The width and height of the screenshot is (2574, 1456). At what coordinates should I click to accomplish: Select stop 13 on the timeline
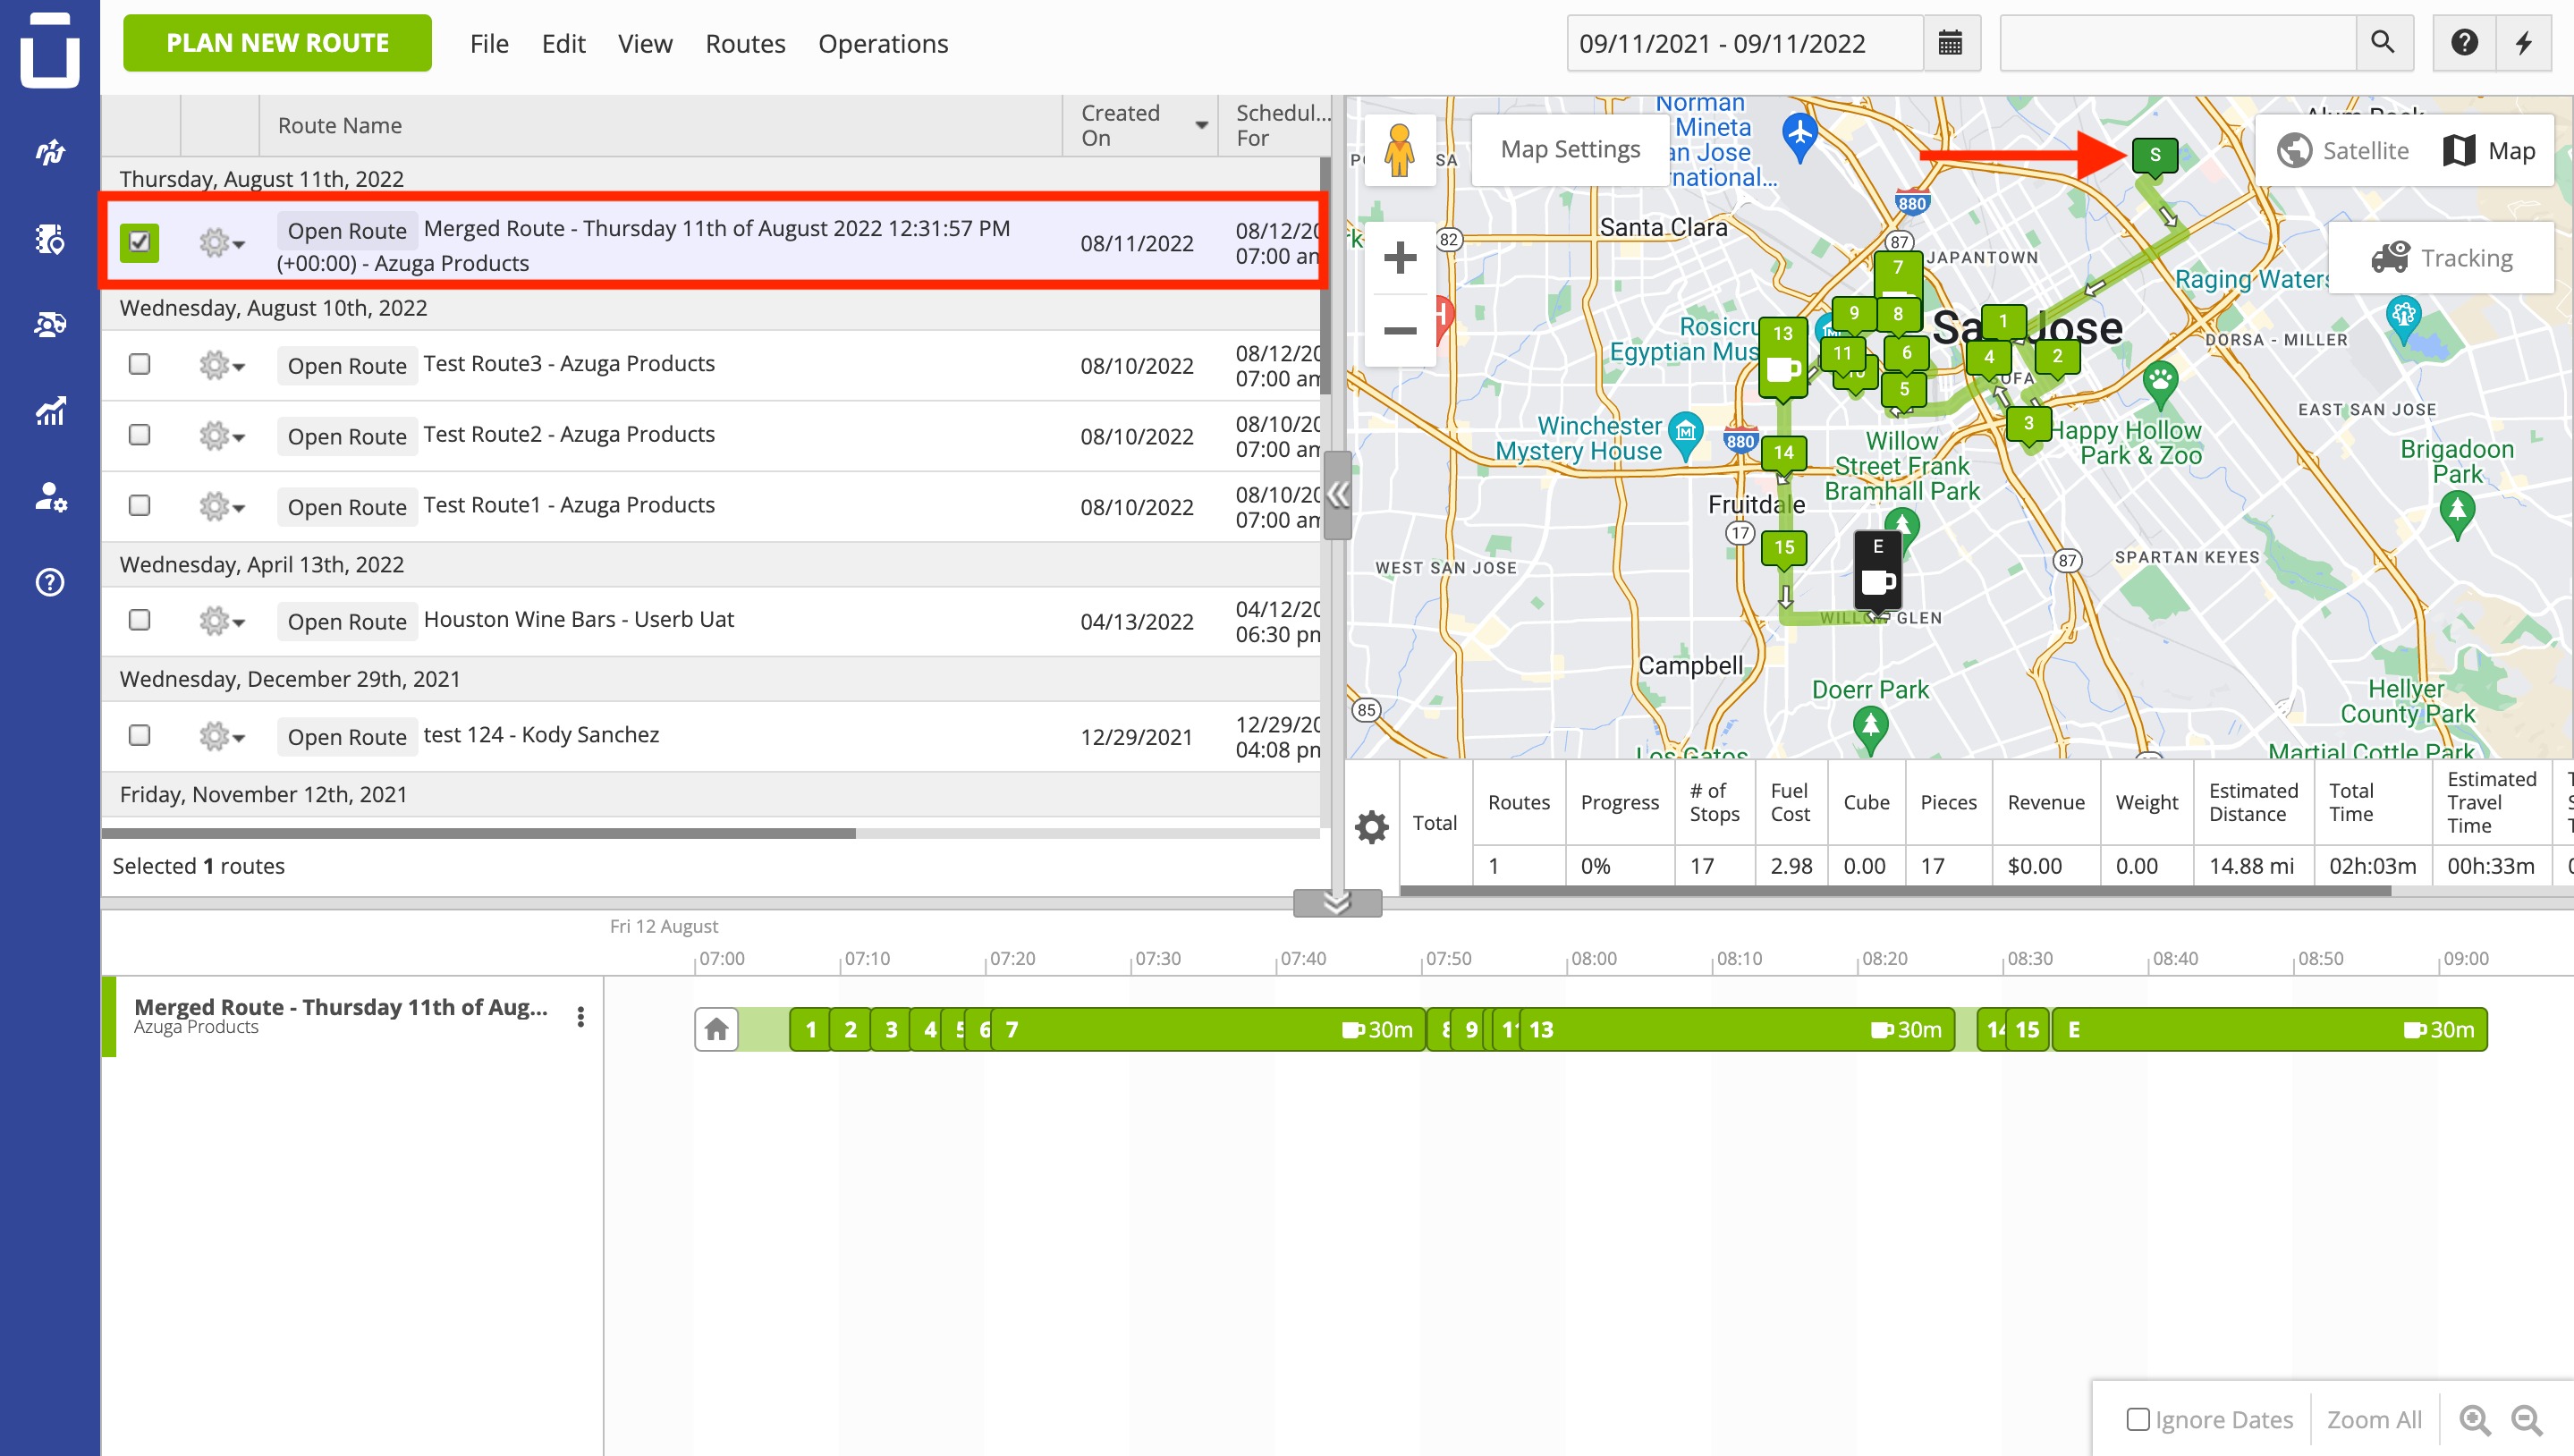[x=1541, y=1030]
